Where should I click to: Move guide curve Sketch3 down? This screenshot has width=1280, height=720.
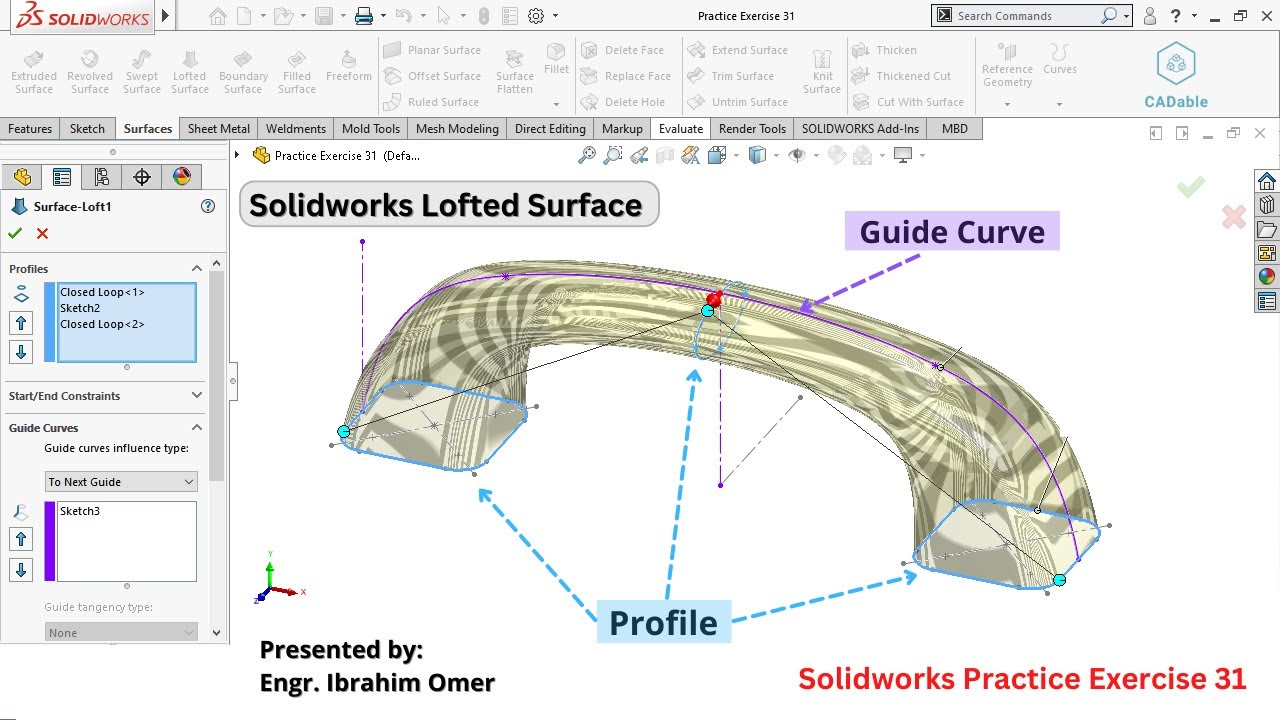point(22,570)
